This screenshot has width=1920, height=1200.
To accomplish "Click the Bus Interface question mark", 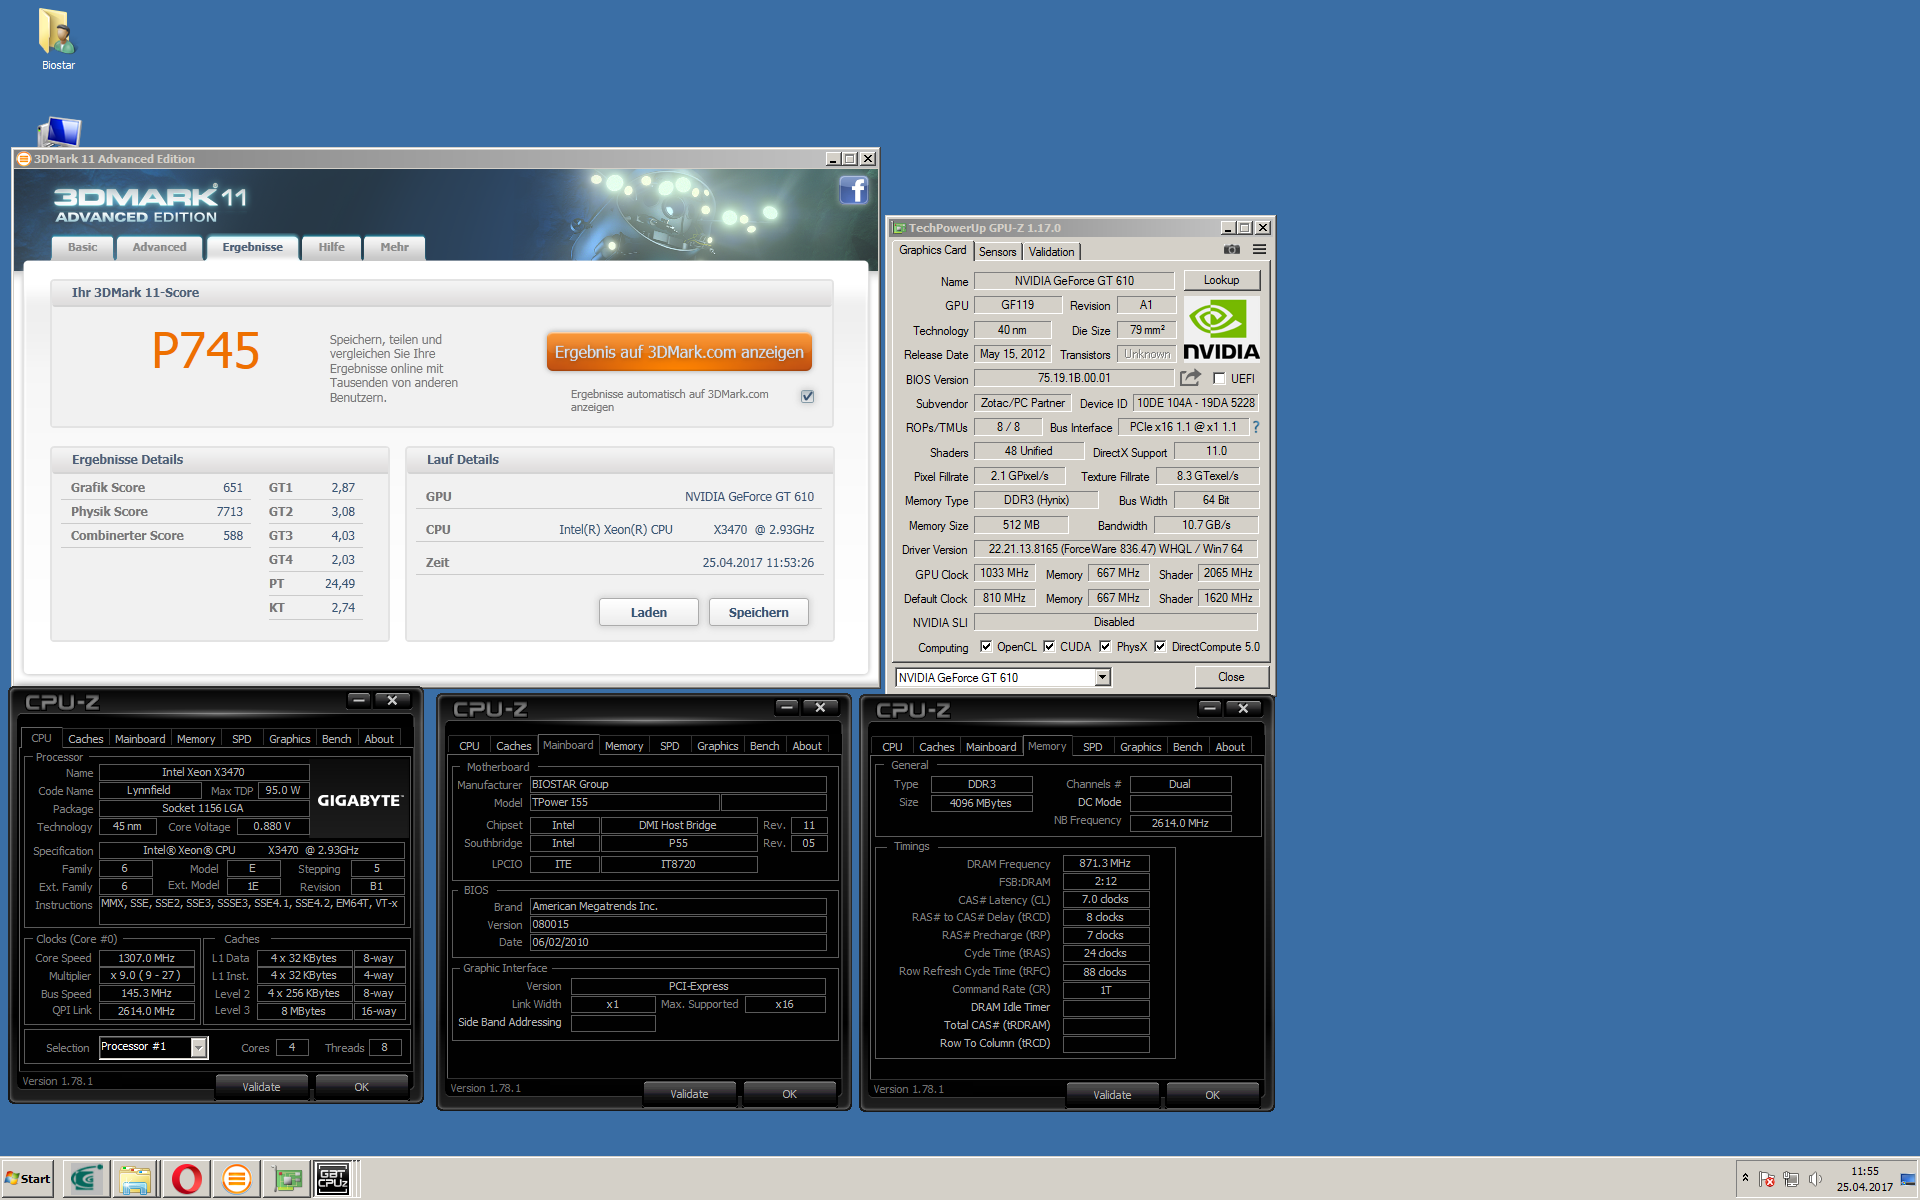I will 1256,427.
